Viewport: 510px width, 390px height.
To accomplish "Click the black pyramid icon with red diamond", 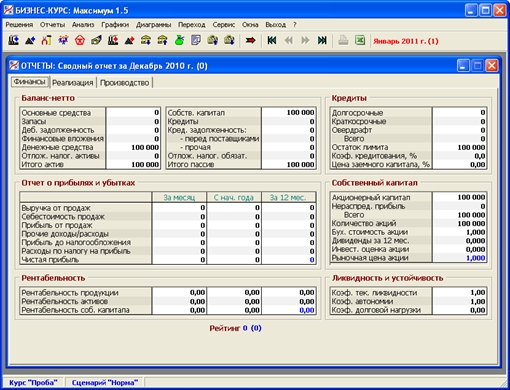I will 129,41.
